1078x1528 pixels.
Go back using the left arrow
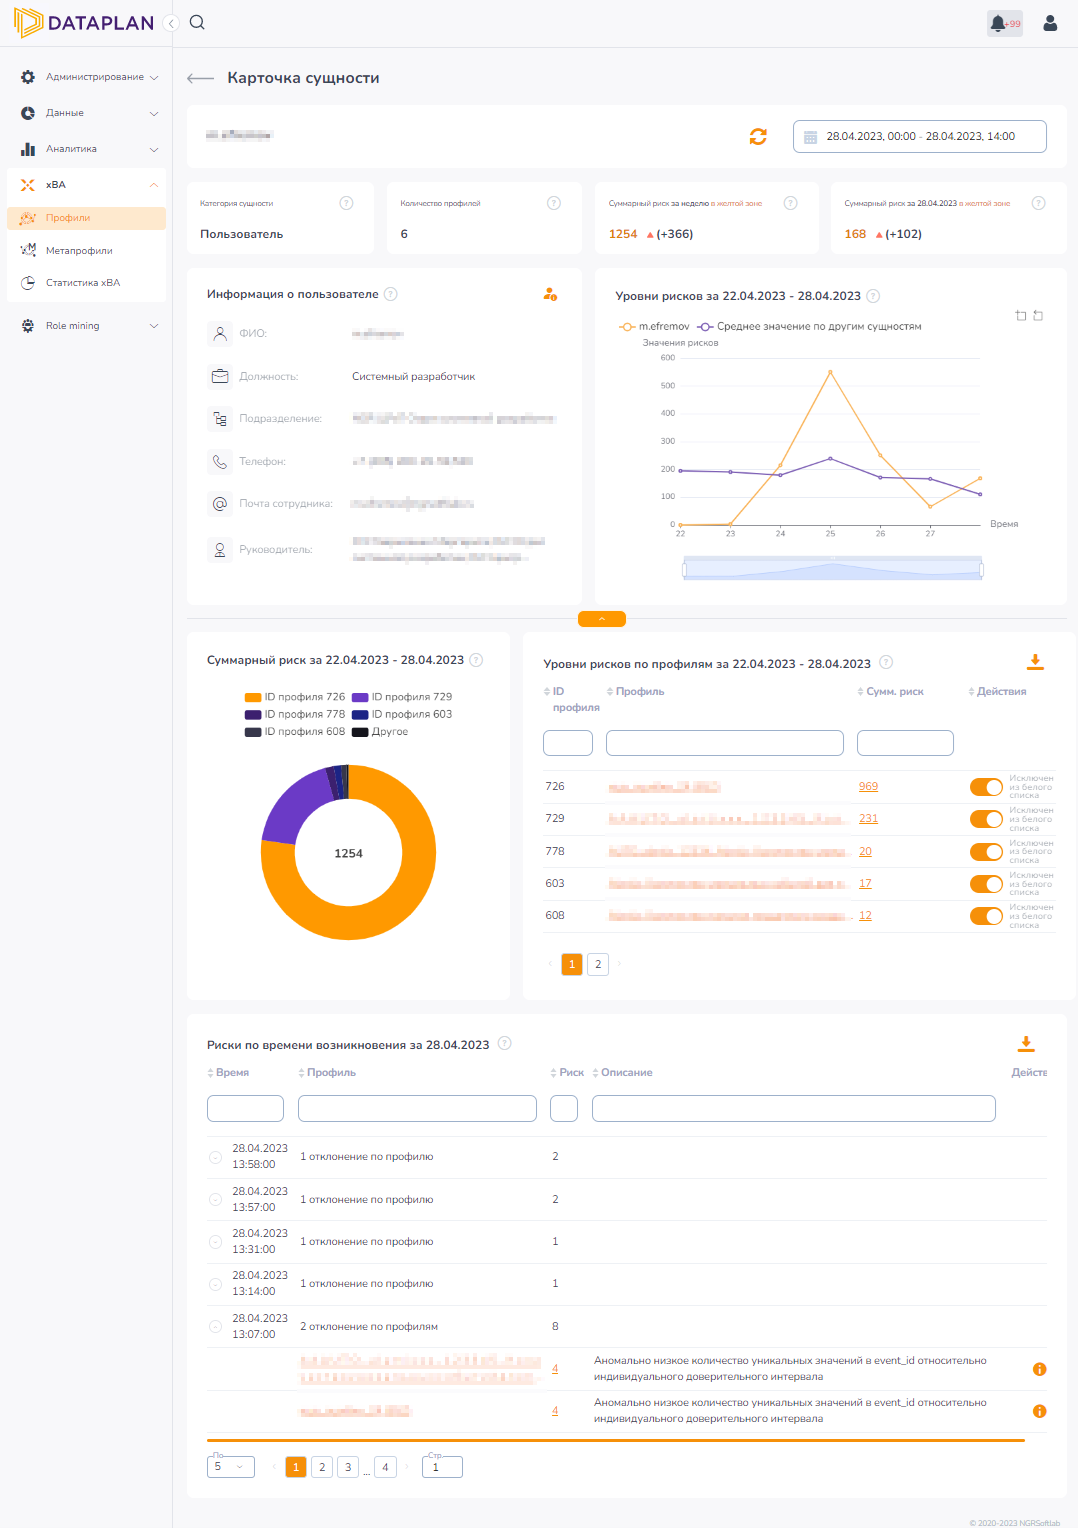coord(201,78)
